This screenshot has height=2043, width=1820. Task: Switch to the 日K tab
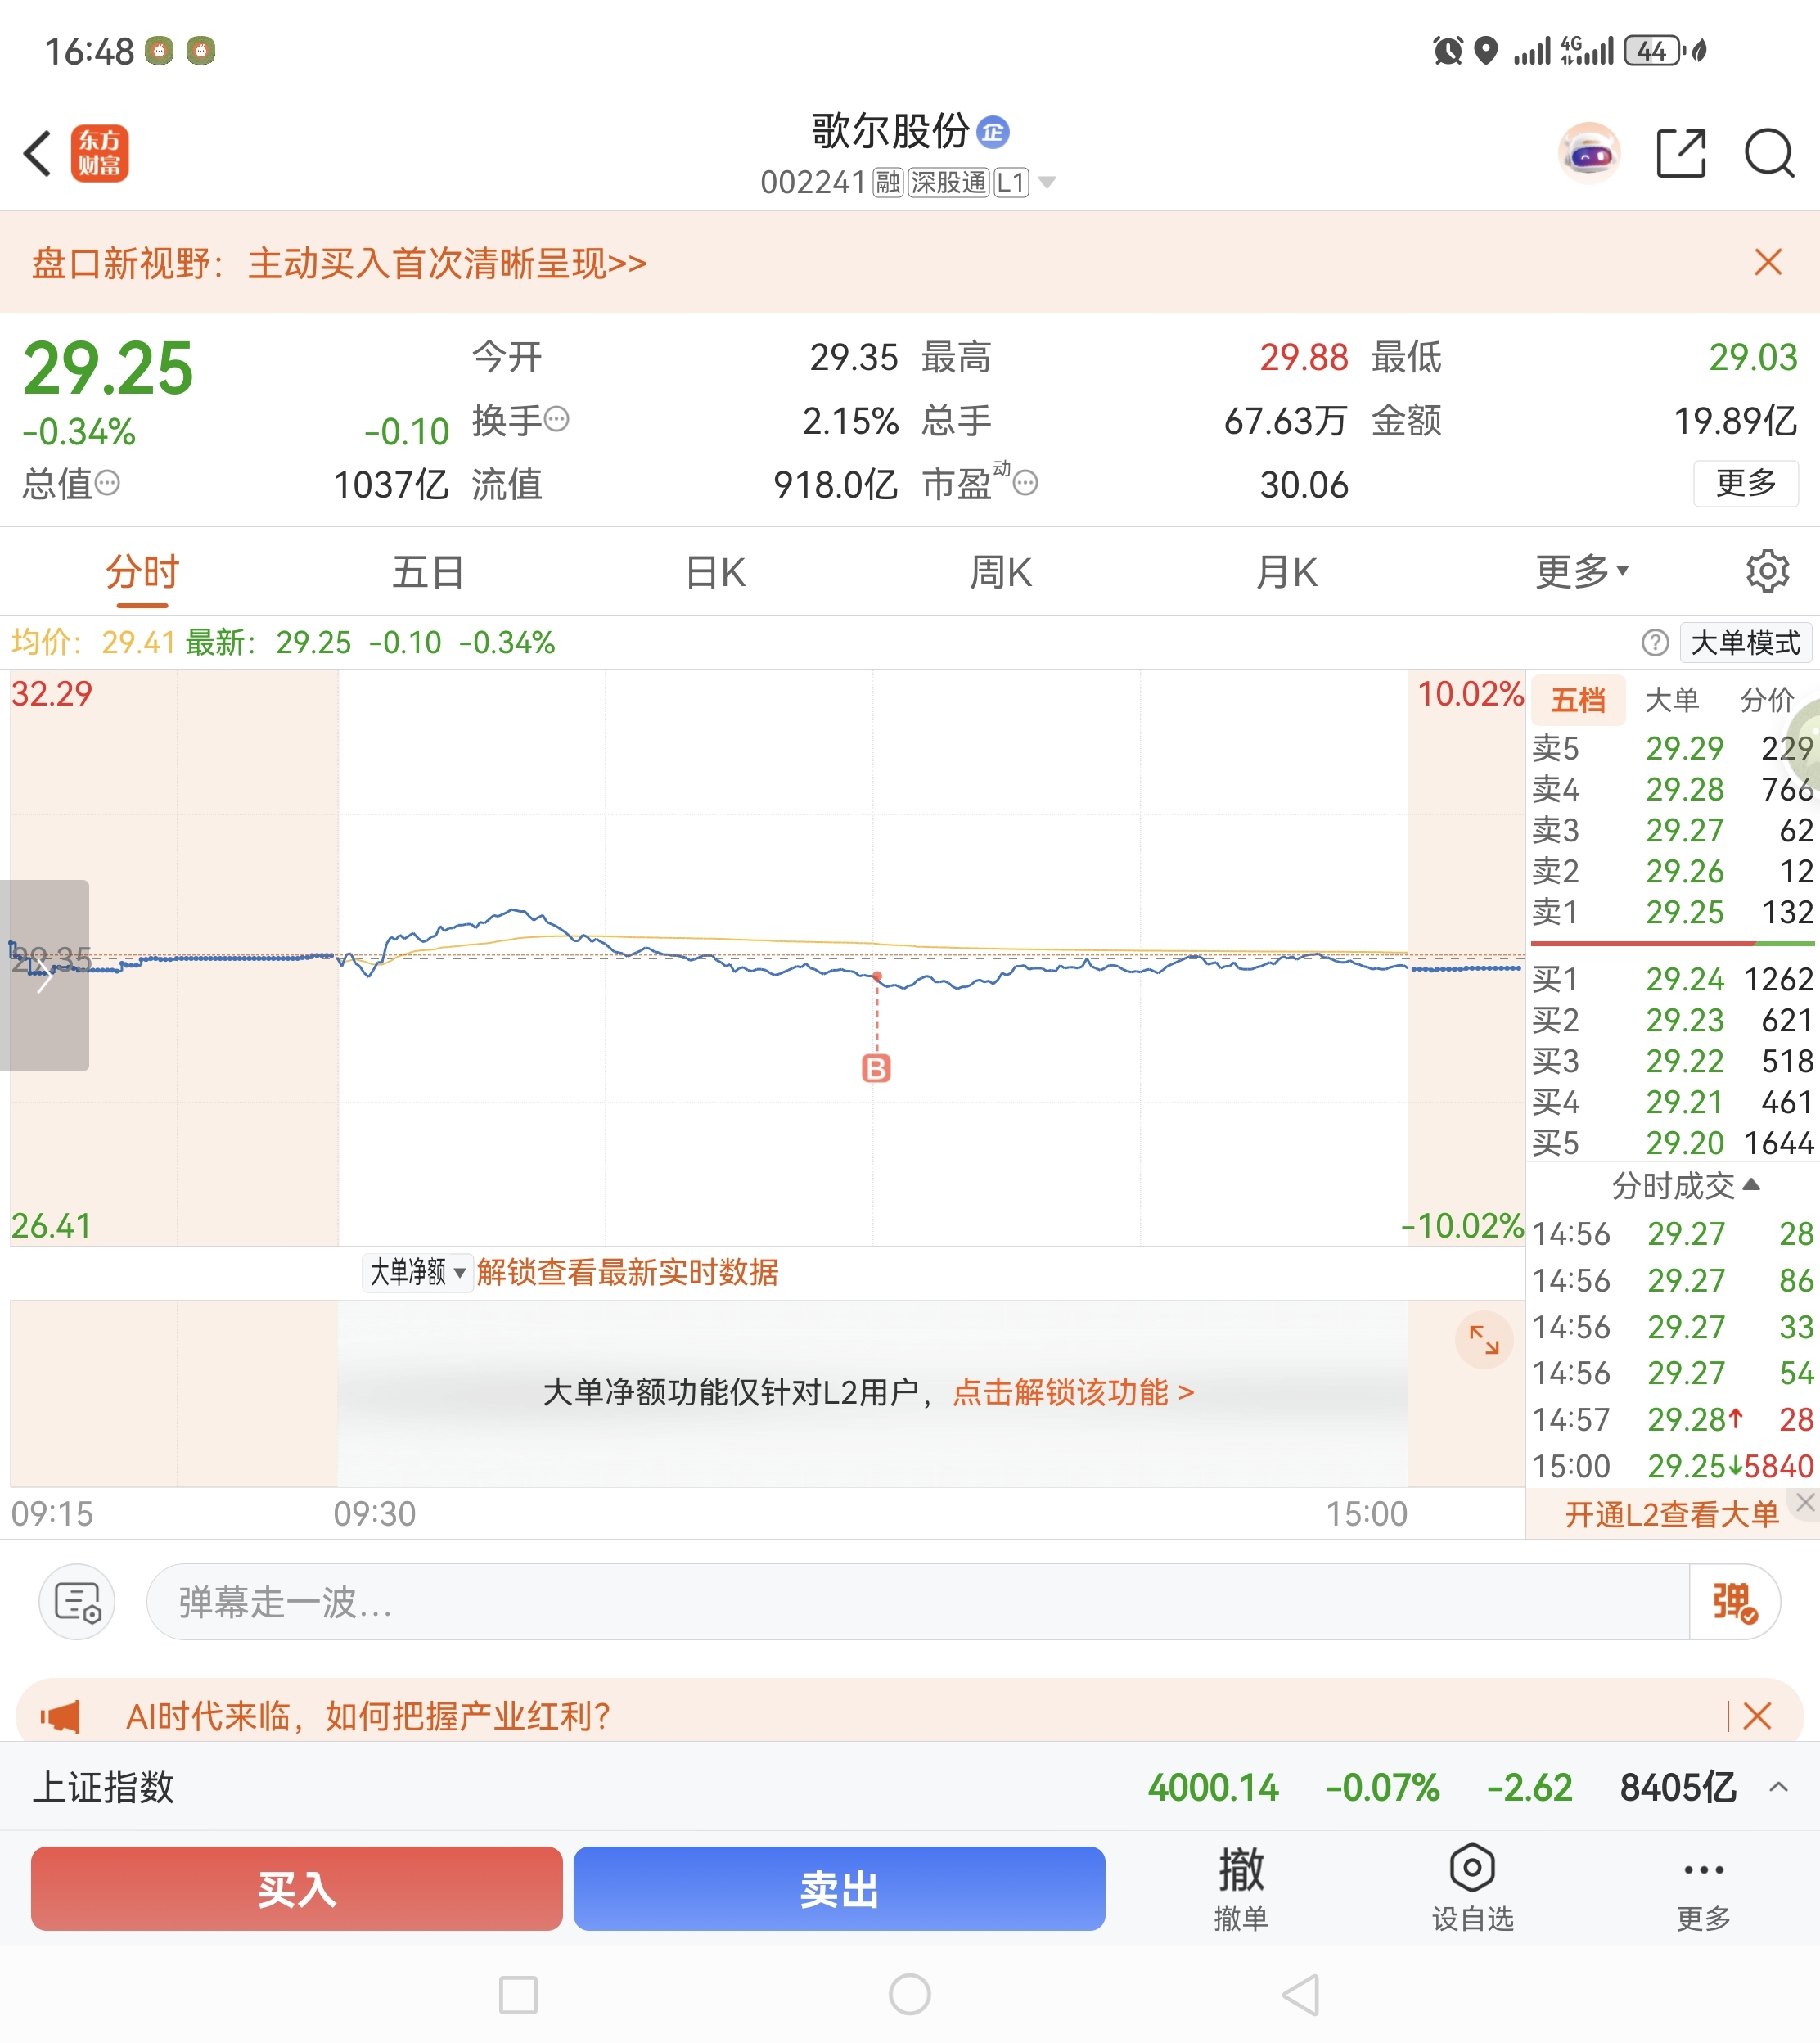click(x=715, y=572)
